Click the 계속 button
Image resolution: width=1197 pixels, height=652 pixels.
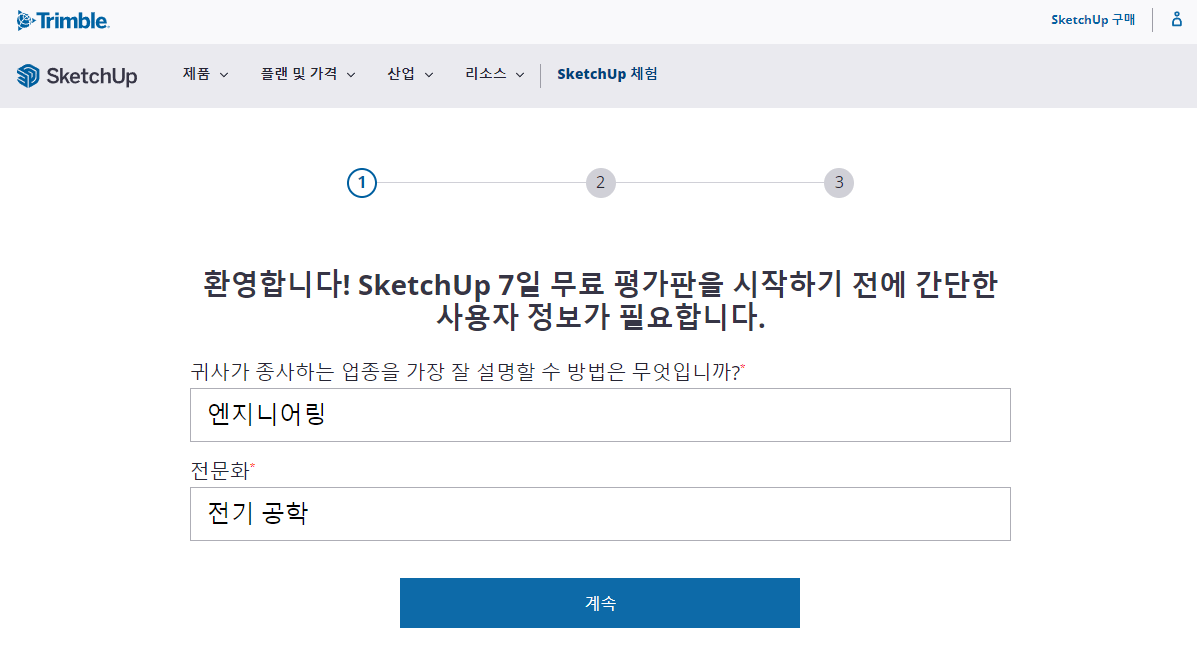600,602
